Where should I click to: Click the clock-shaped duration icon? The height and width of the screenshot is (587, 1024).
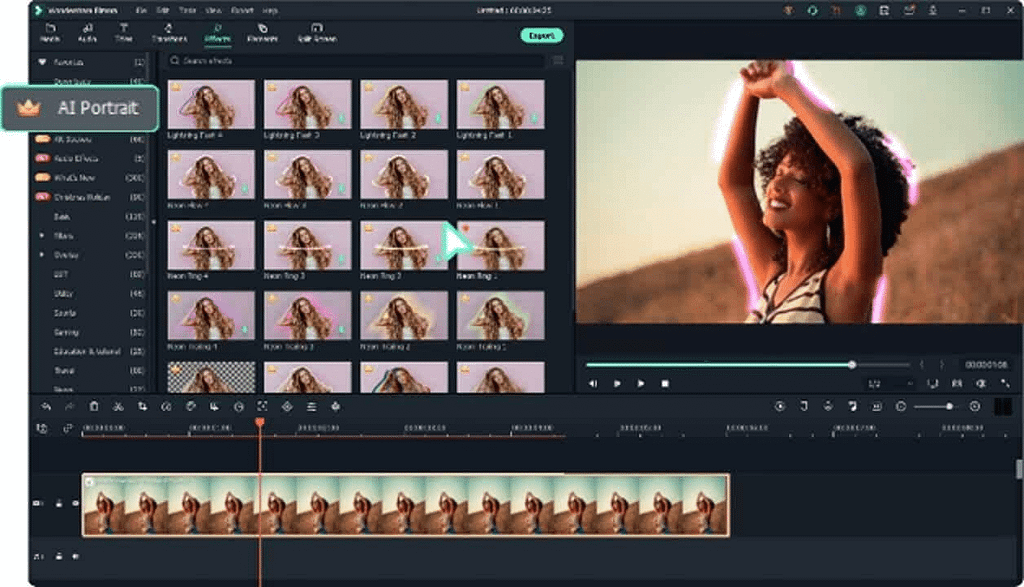(x=239, y=407)
